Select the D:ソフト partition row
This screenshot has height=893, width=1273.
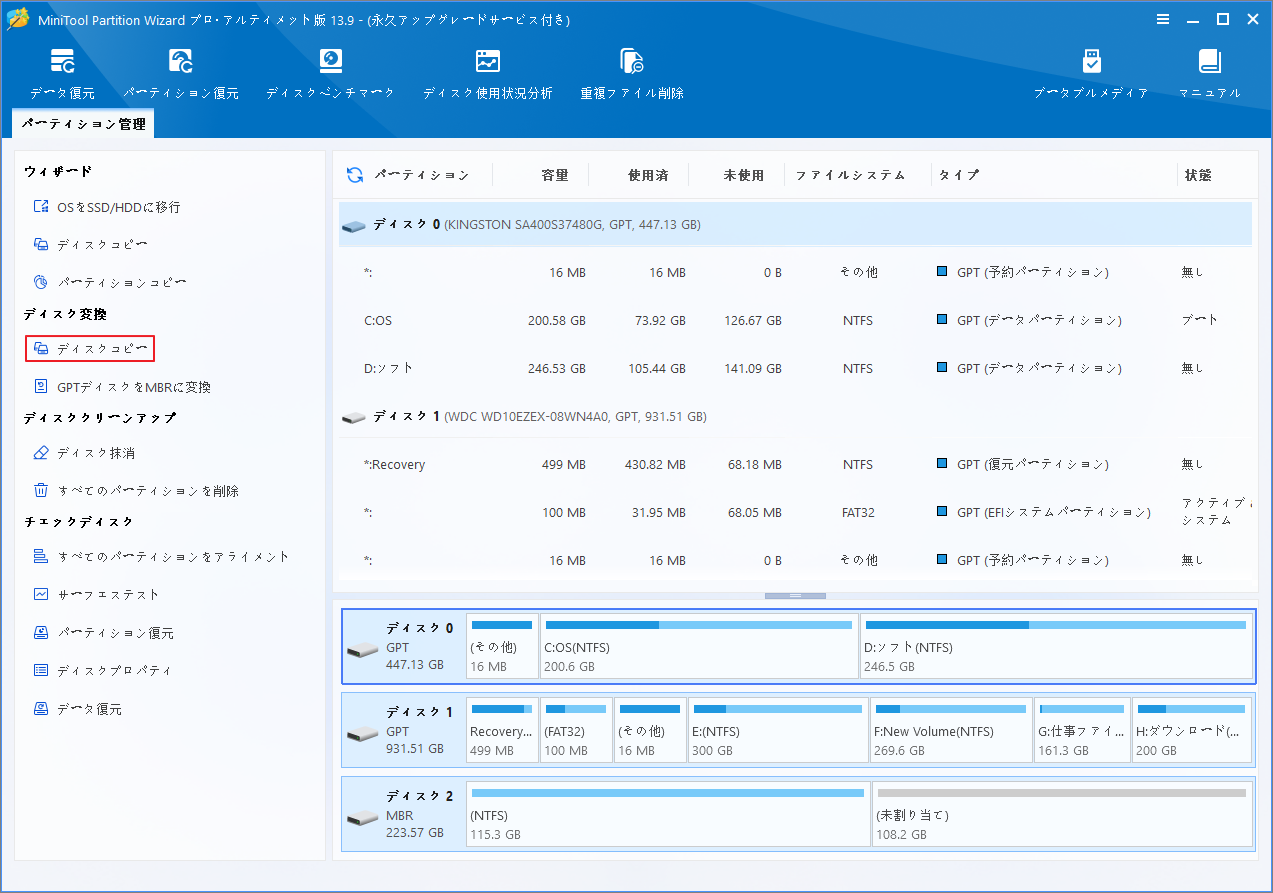[795, 369]
